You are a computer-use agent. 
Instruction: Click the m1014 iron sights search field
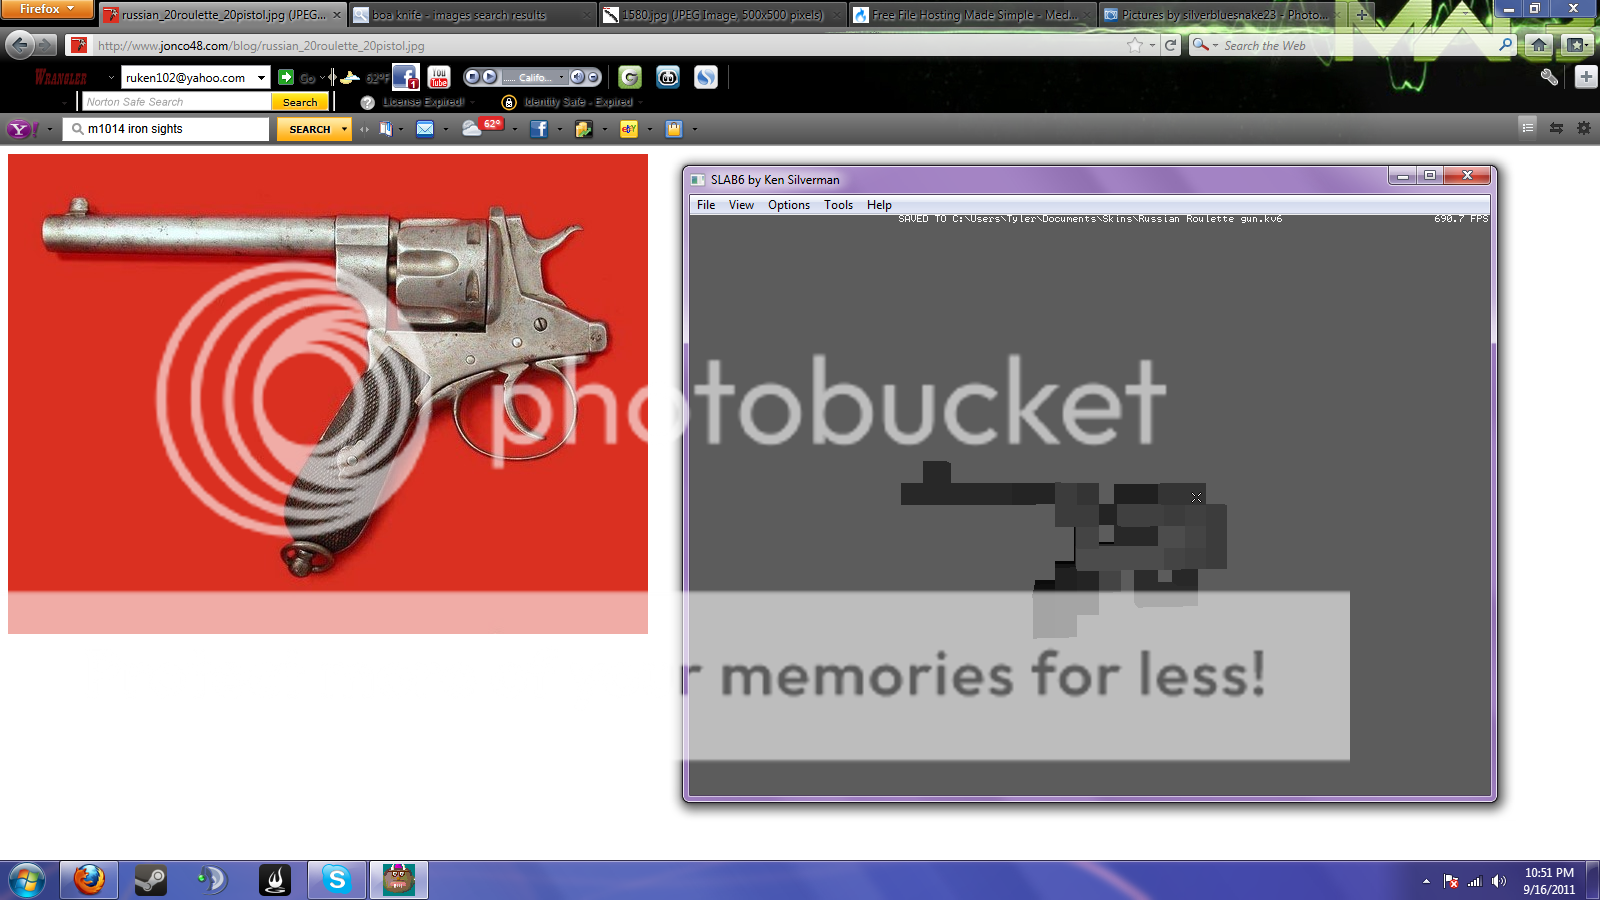pos(172,129)
